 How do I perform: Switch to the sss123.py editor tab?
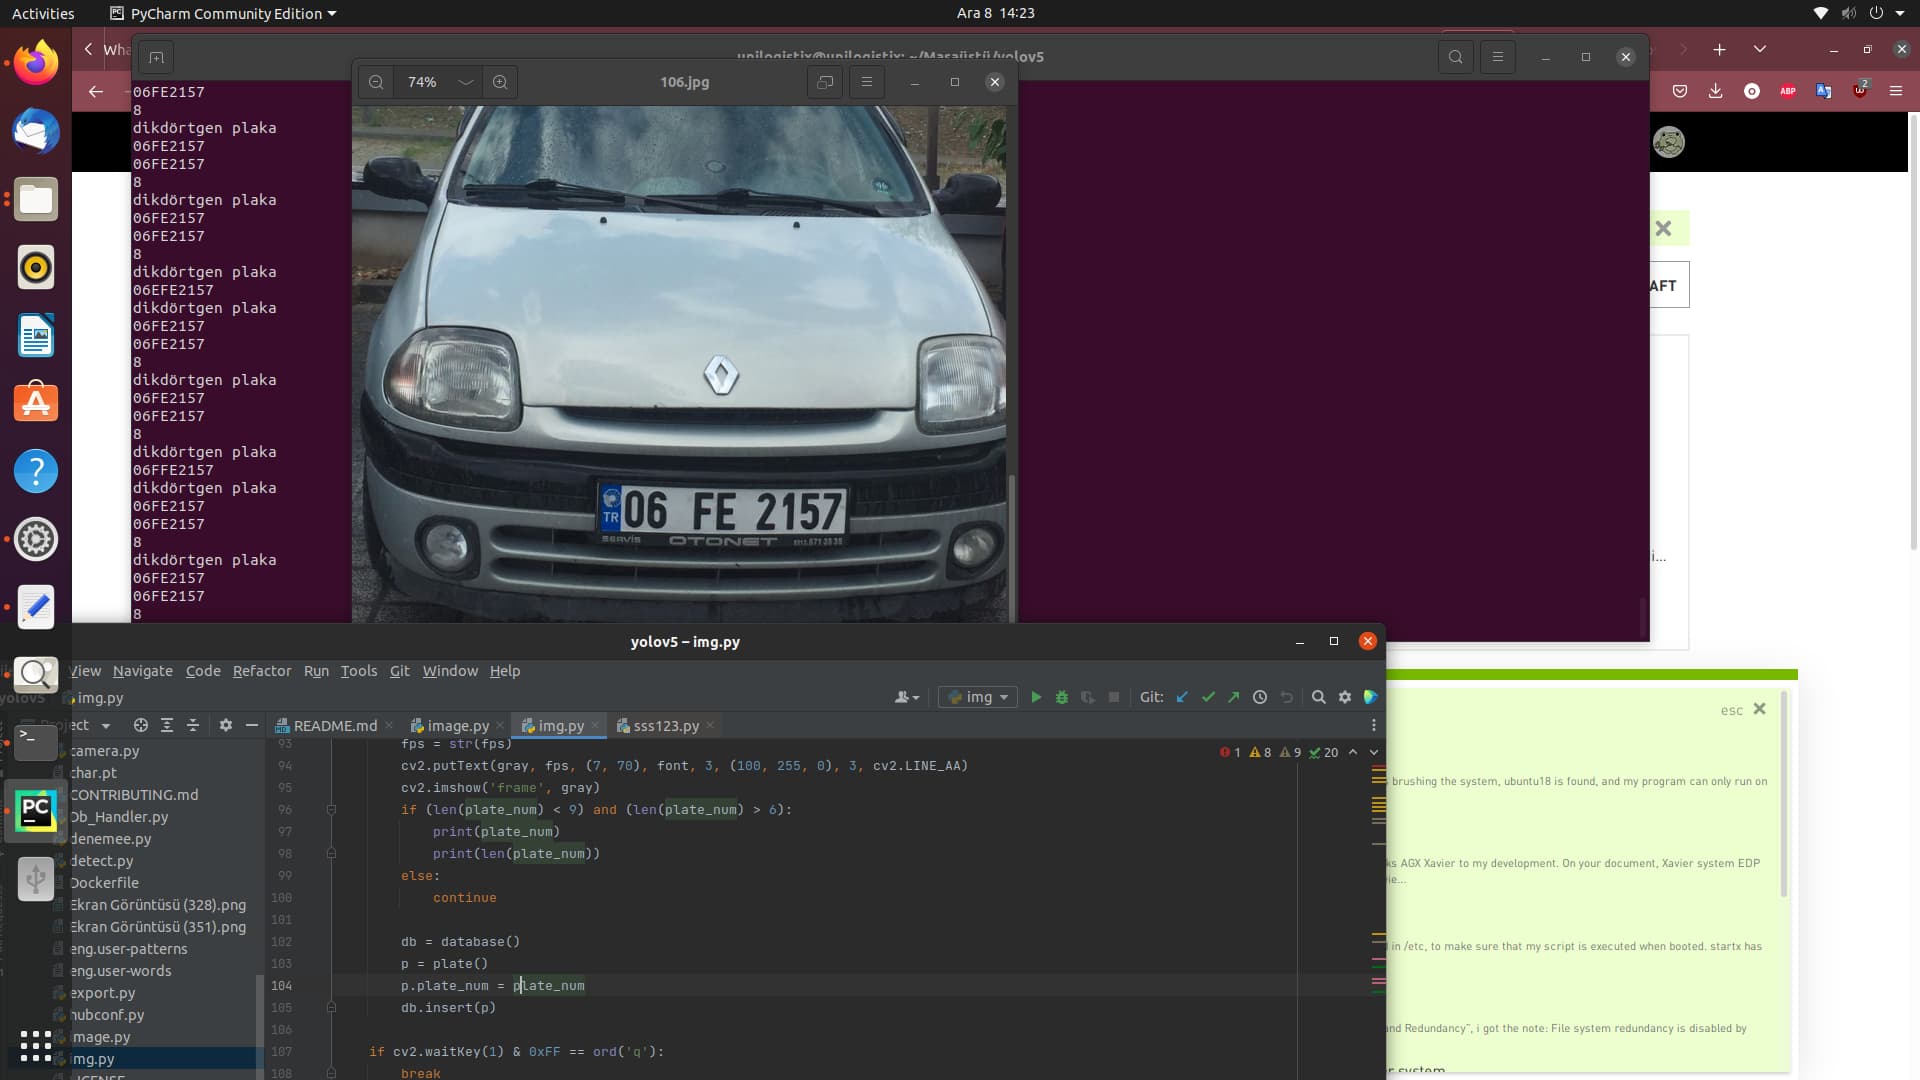[665, 726]
